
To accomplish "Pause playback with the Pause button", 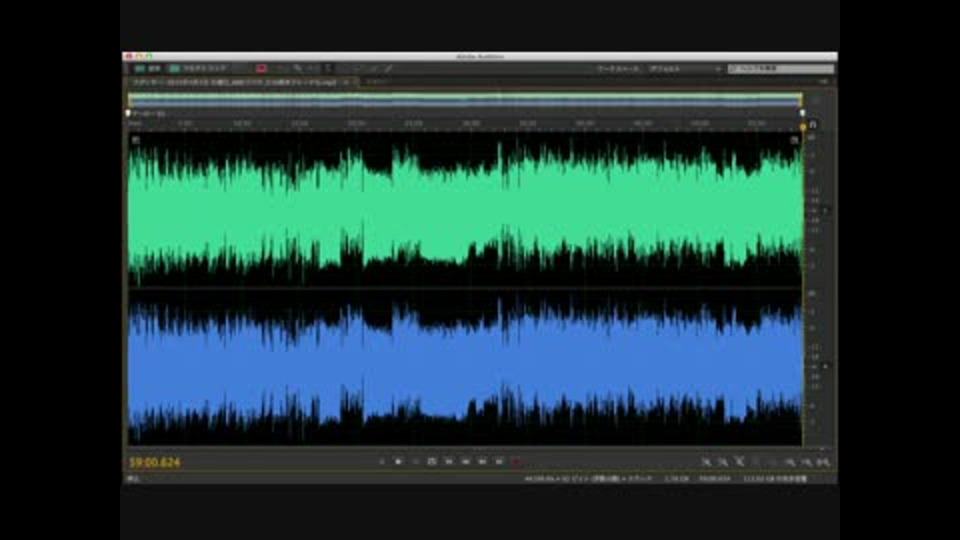I will (415, 462).
